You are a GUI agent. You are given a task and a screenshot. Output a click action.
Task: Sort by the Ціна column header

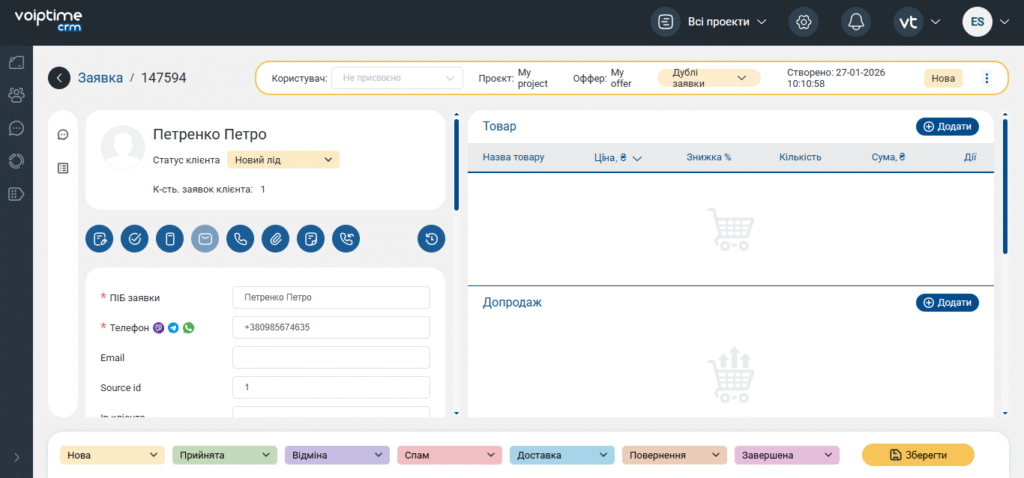coord(618,157)
